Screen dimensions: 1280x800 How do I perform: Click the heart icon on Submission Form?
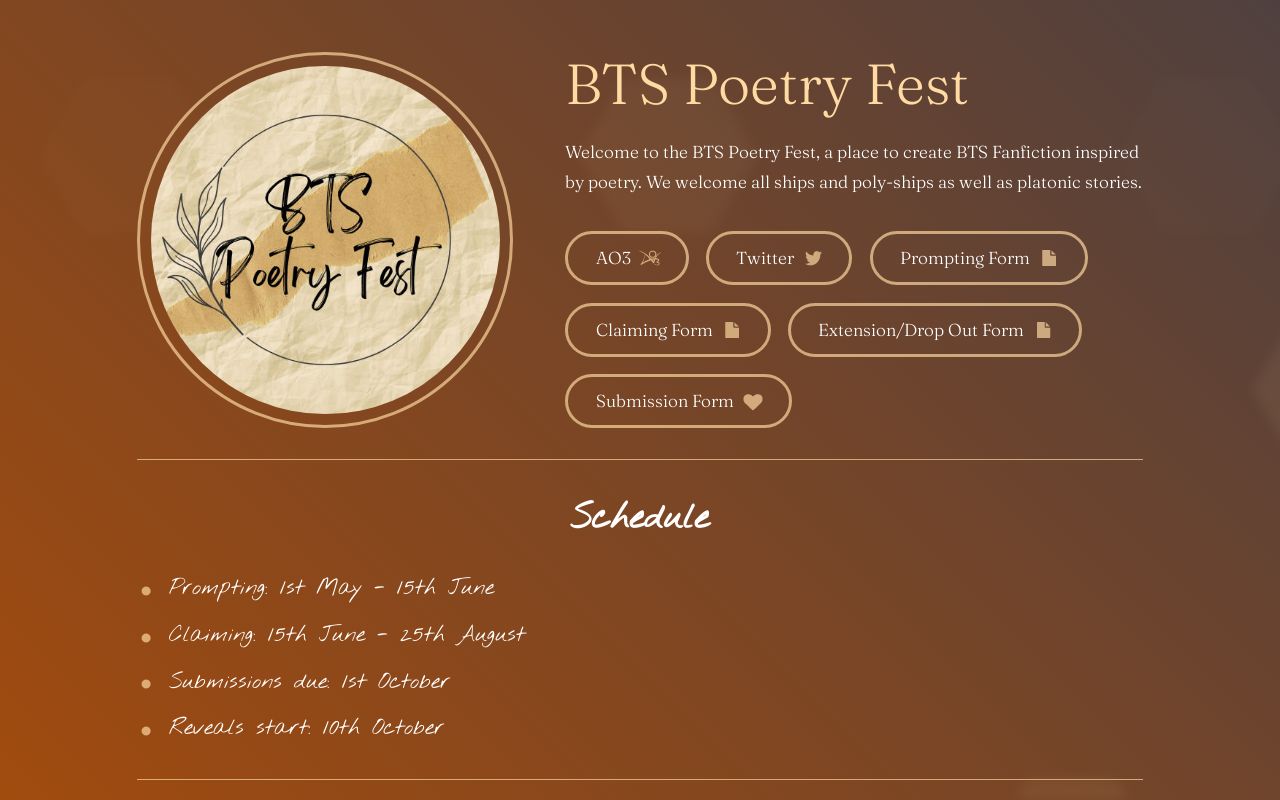pyautogui.click(x=753, y=401)
